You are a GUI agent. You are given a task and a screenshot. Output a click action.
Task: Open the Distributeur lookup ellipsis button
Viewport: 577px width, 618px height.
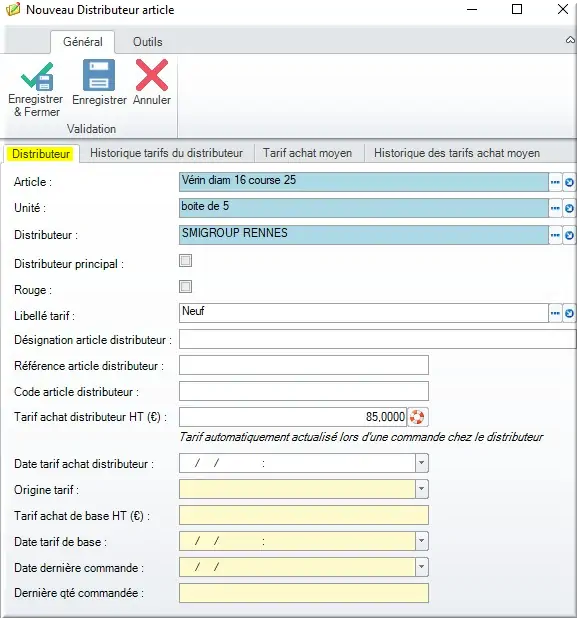point(555,235)
